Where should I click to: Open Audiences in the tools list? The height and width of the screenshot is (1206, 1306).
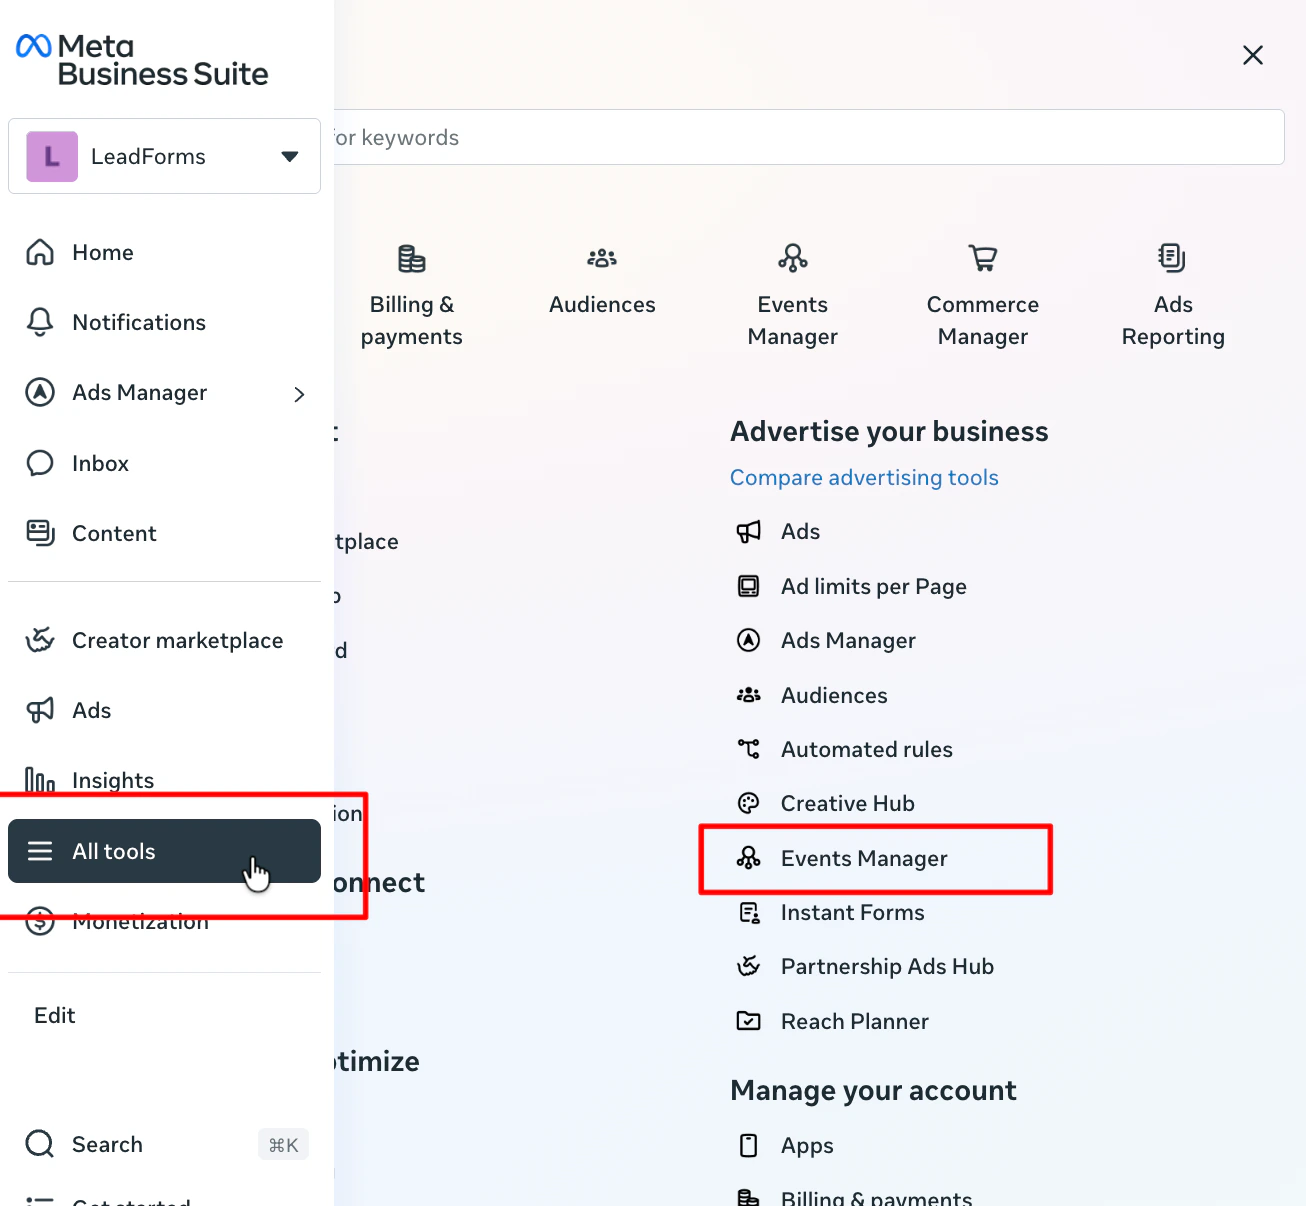pos(834,695)
